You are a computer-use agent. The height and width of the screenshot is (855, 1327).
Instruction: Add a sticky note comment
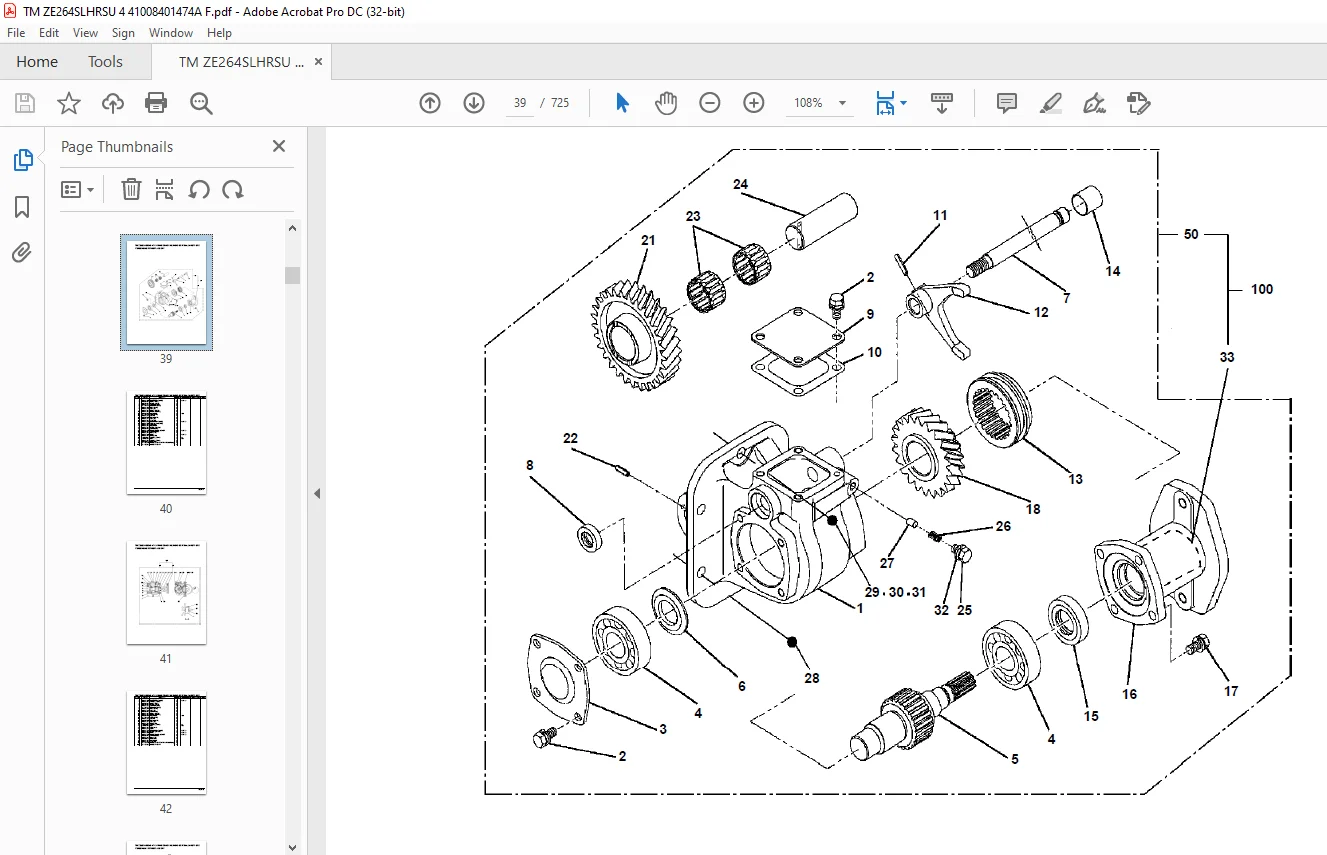(1007, 103)
